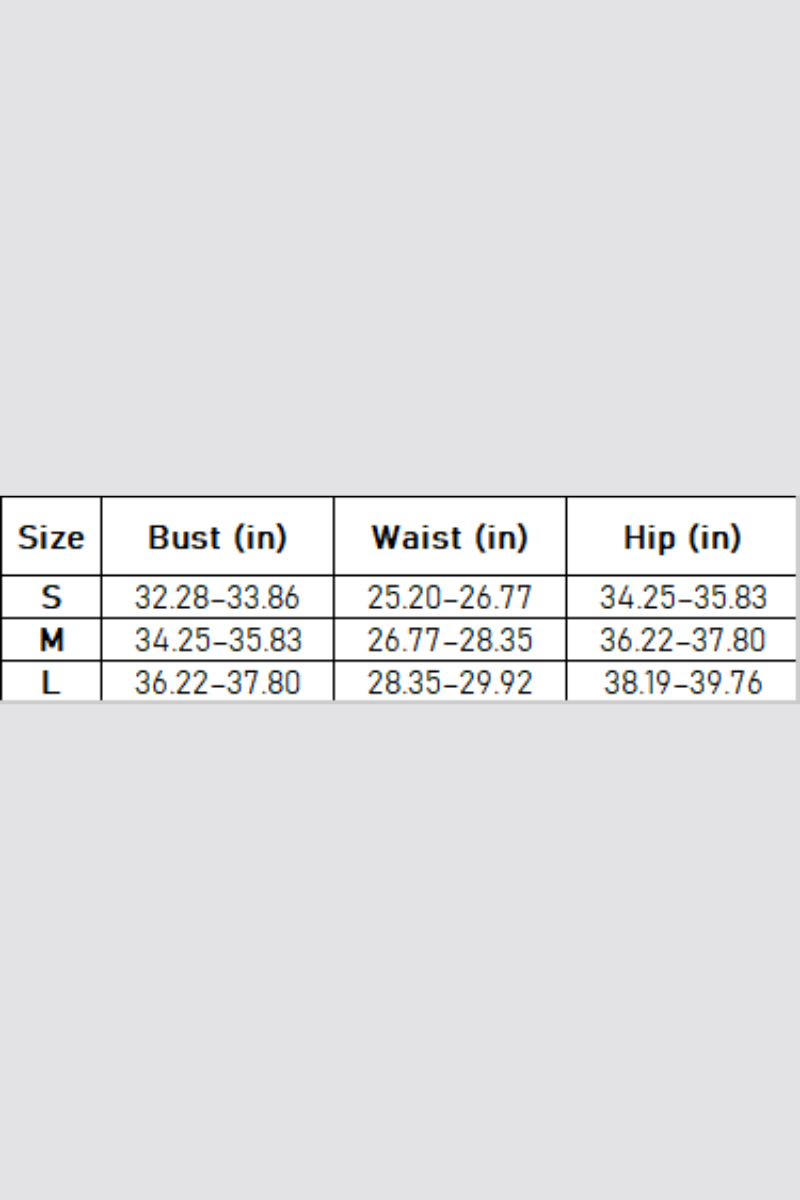Select the L size row label
Viewport: 800px width, 1200px height.
(x=51, y=683)
